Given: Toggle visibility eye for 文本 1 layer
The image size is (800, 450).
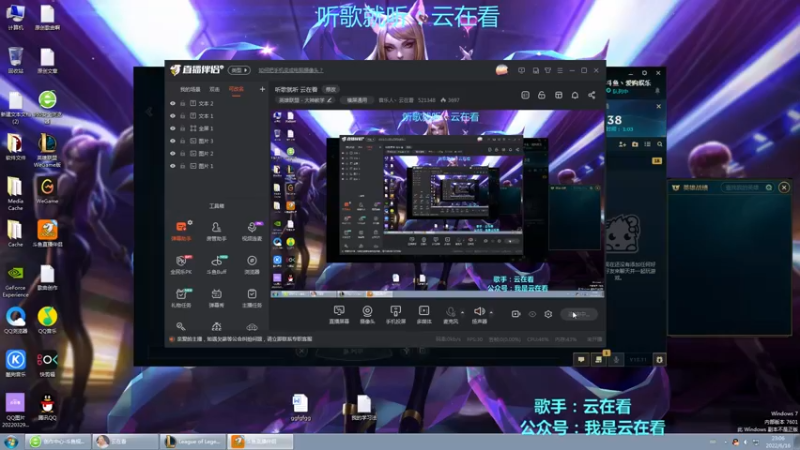Looking at the screenshot, I should click(x=172, y=116).
